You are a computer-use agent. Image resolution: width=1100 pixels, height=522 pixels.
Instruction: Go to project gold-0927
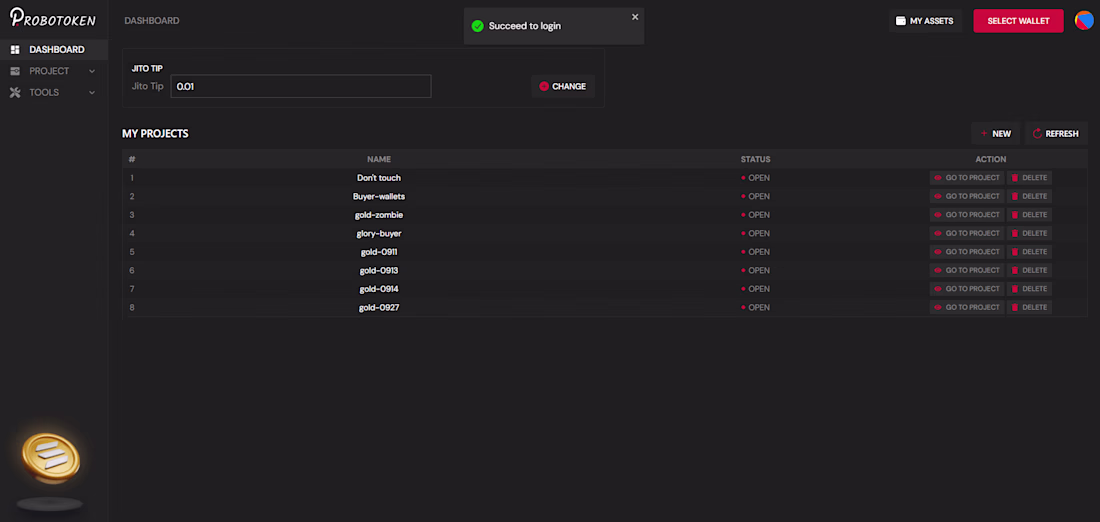(x=967, y=307)
